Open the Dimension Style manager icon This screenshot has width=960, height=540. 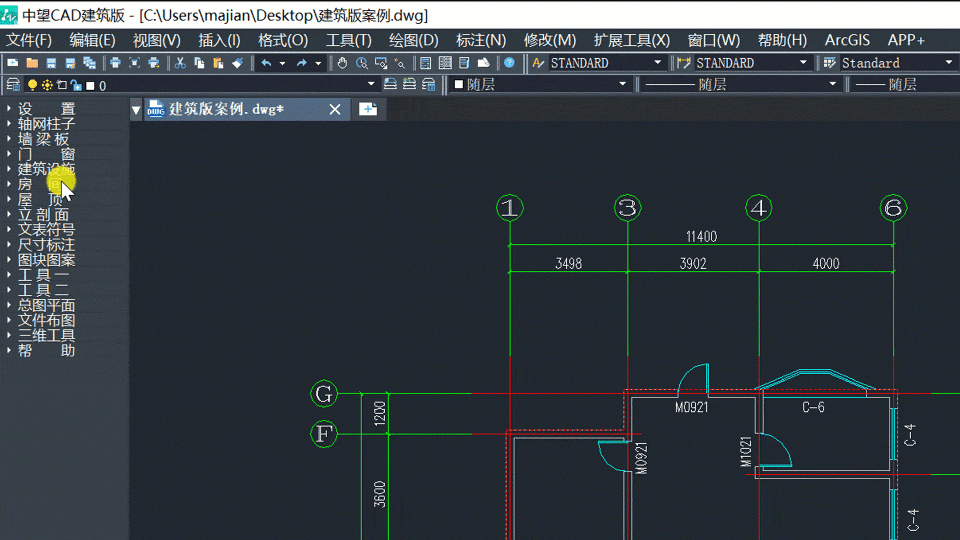pos(684,63)
